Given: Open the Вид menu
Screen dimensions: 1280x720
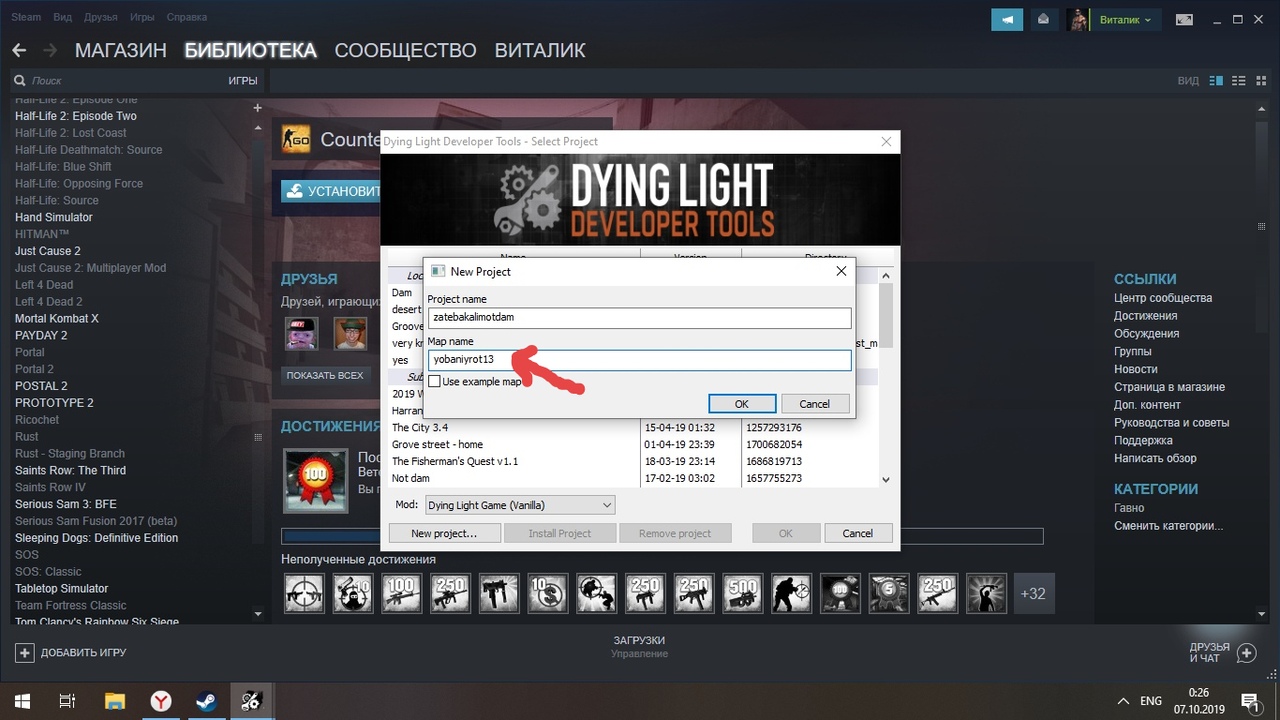Looking at the screenshot, I should [x=61, y=18].
